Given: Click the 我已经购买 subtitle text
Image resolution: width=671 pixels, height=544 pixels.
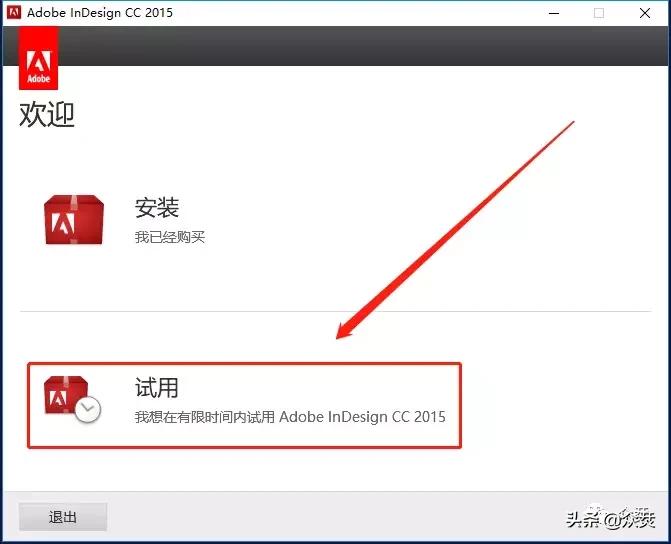Looking at the screenshot, I should 170,237.
